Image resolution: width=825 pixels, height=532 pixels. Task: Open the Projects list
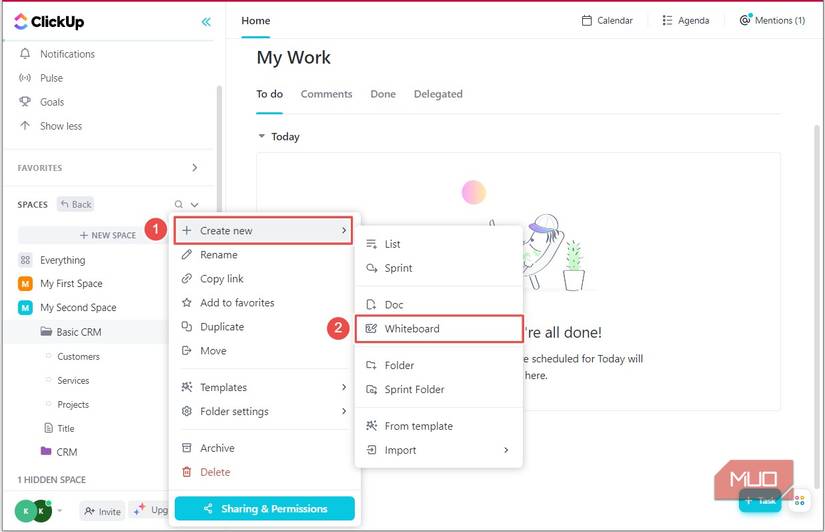click(x=73, y=405)
